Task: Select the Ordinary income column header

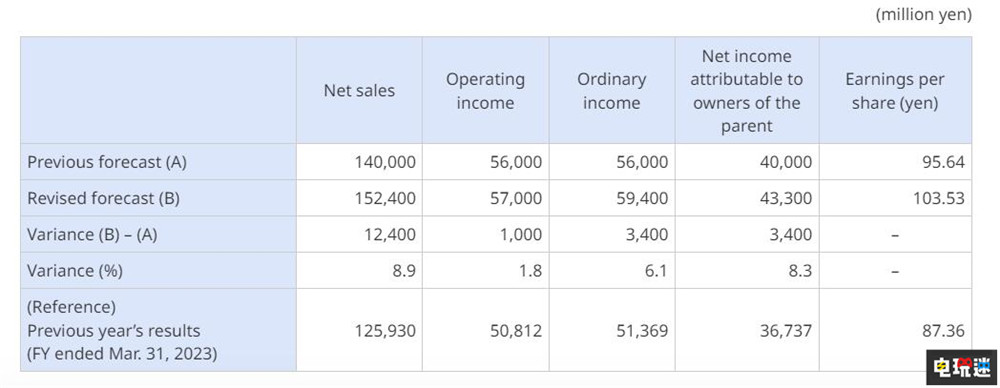Action: (x=611, y=91)
